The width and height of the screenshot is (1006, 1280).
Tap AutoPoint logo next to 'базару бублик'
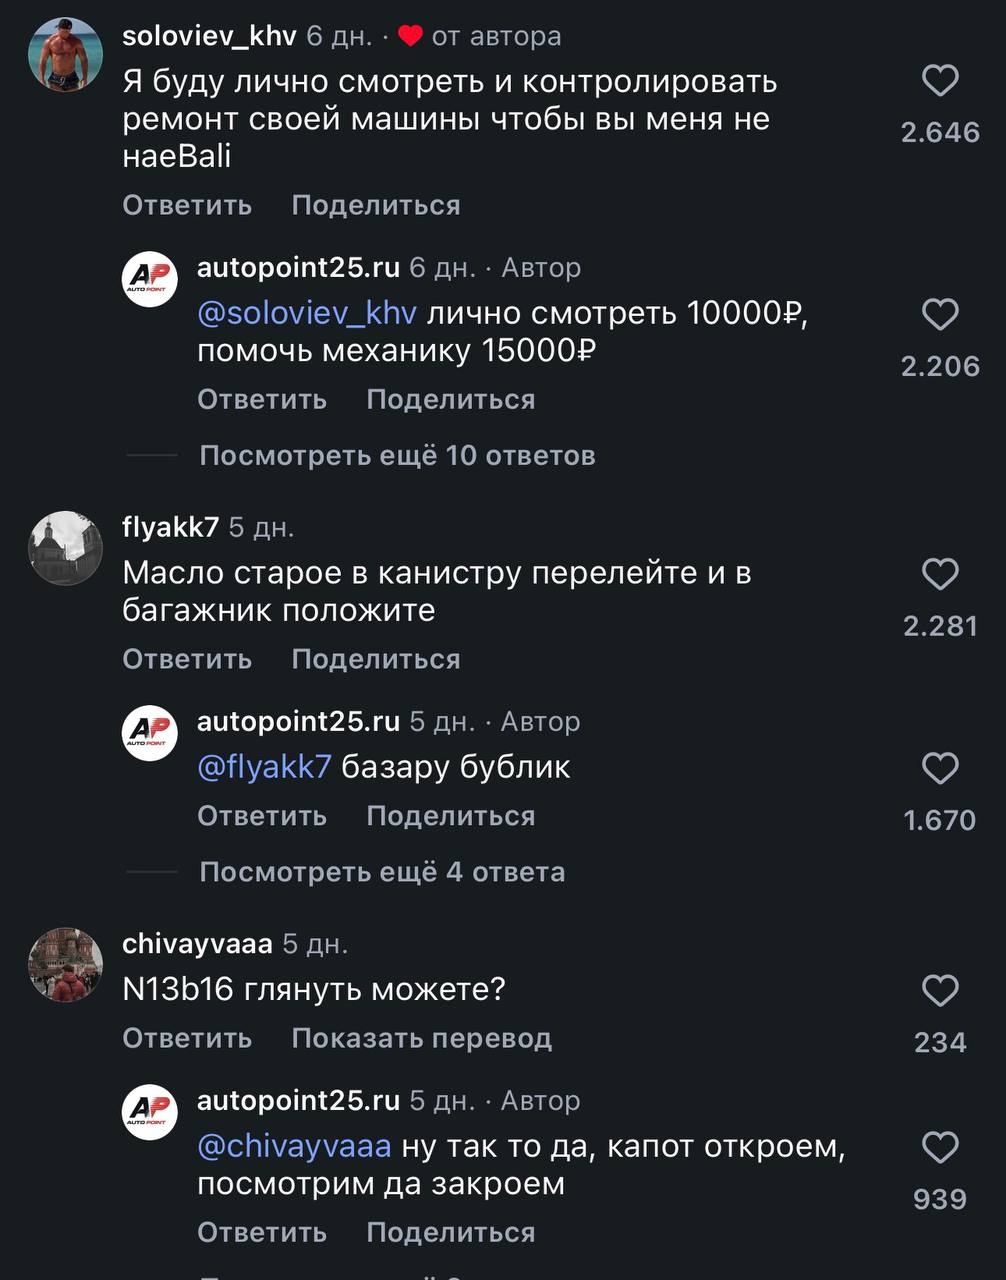click(x=150, y=733)
